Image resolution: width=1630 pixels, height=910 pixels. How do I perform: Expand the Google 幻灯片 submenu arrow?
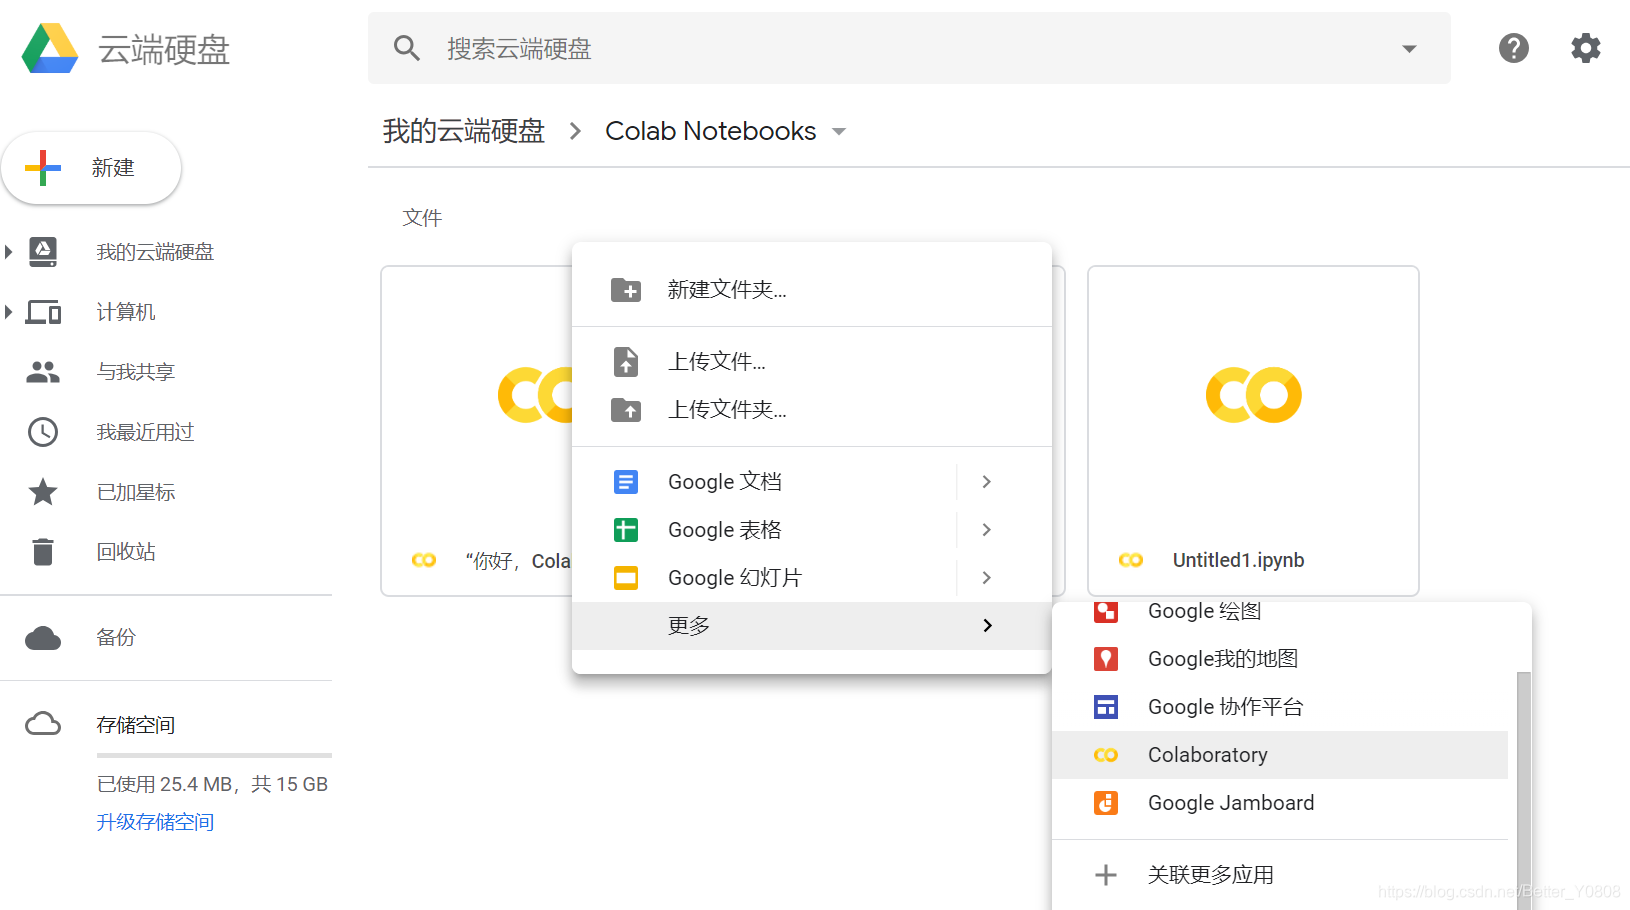987,578
